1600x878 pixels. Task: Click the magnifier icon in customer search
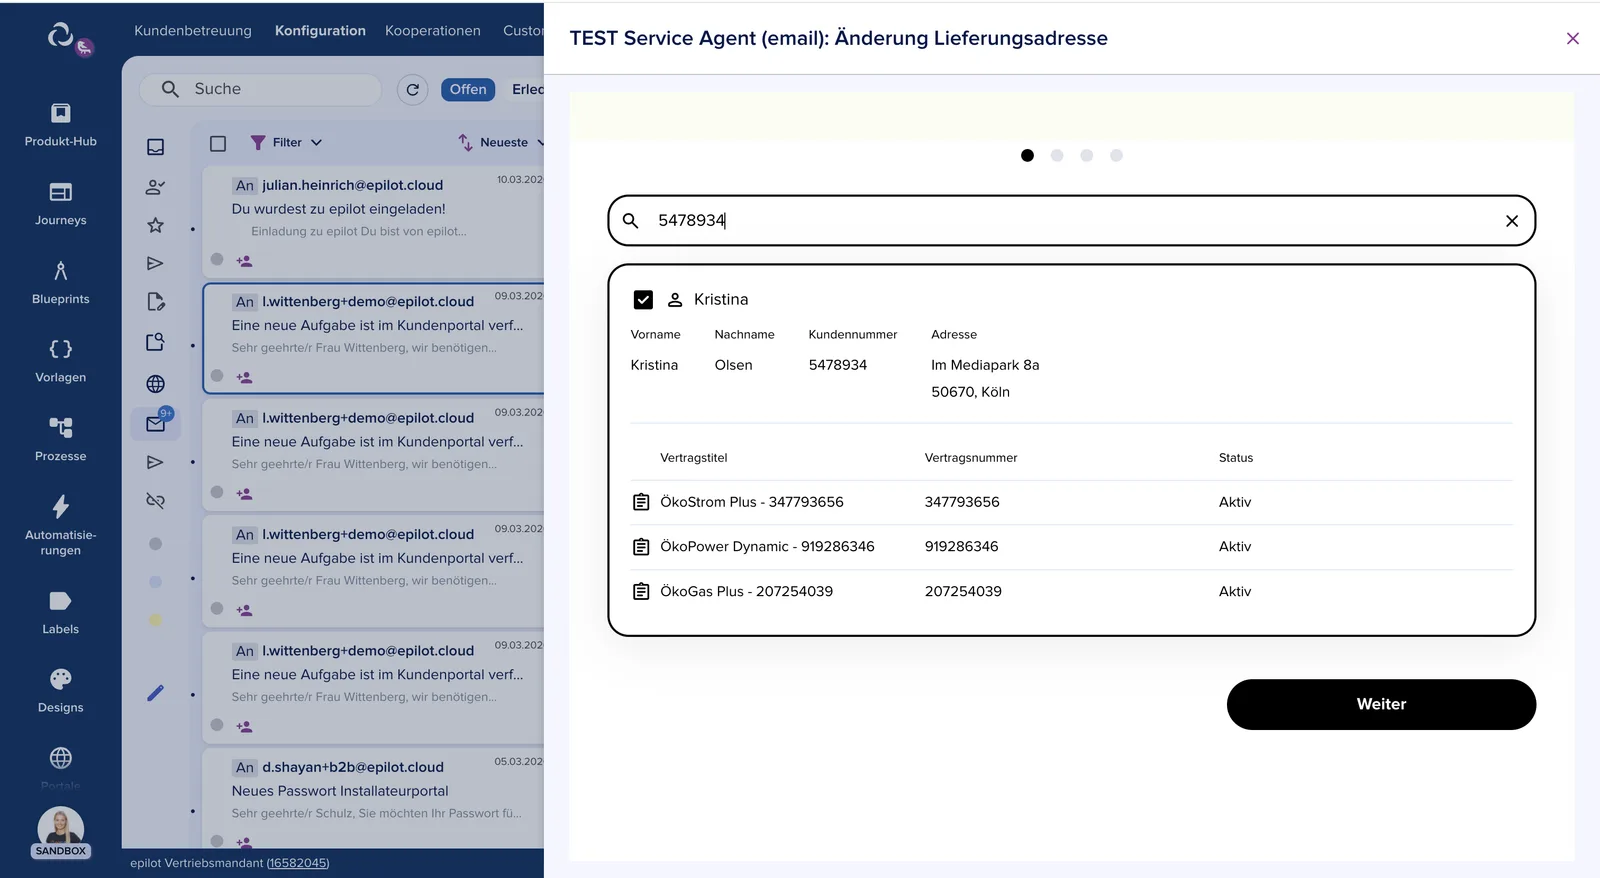tap(630, 220)
